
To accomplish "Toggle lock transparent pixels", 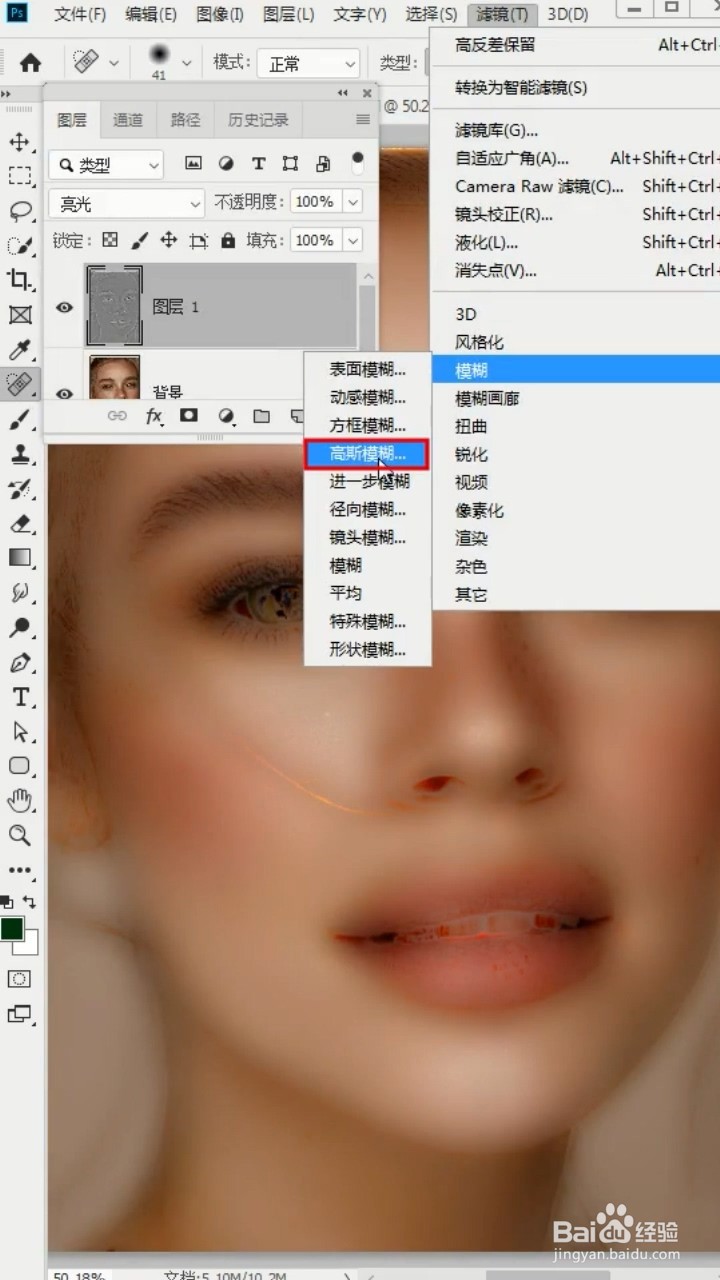I will (110, 241).
